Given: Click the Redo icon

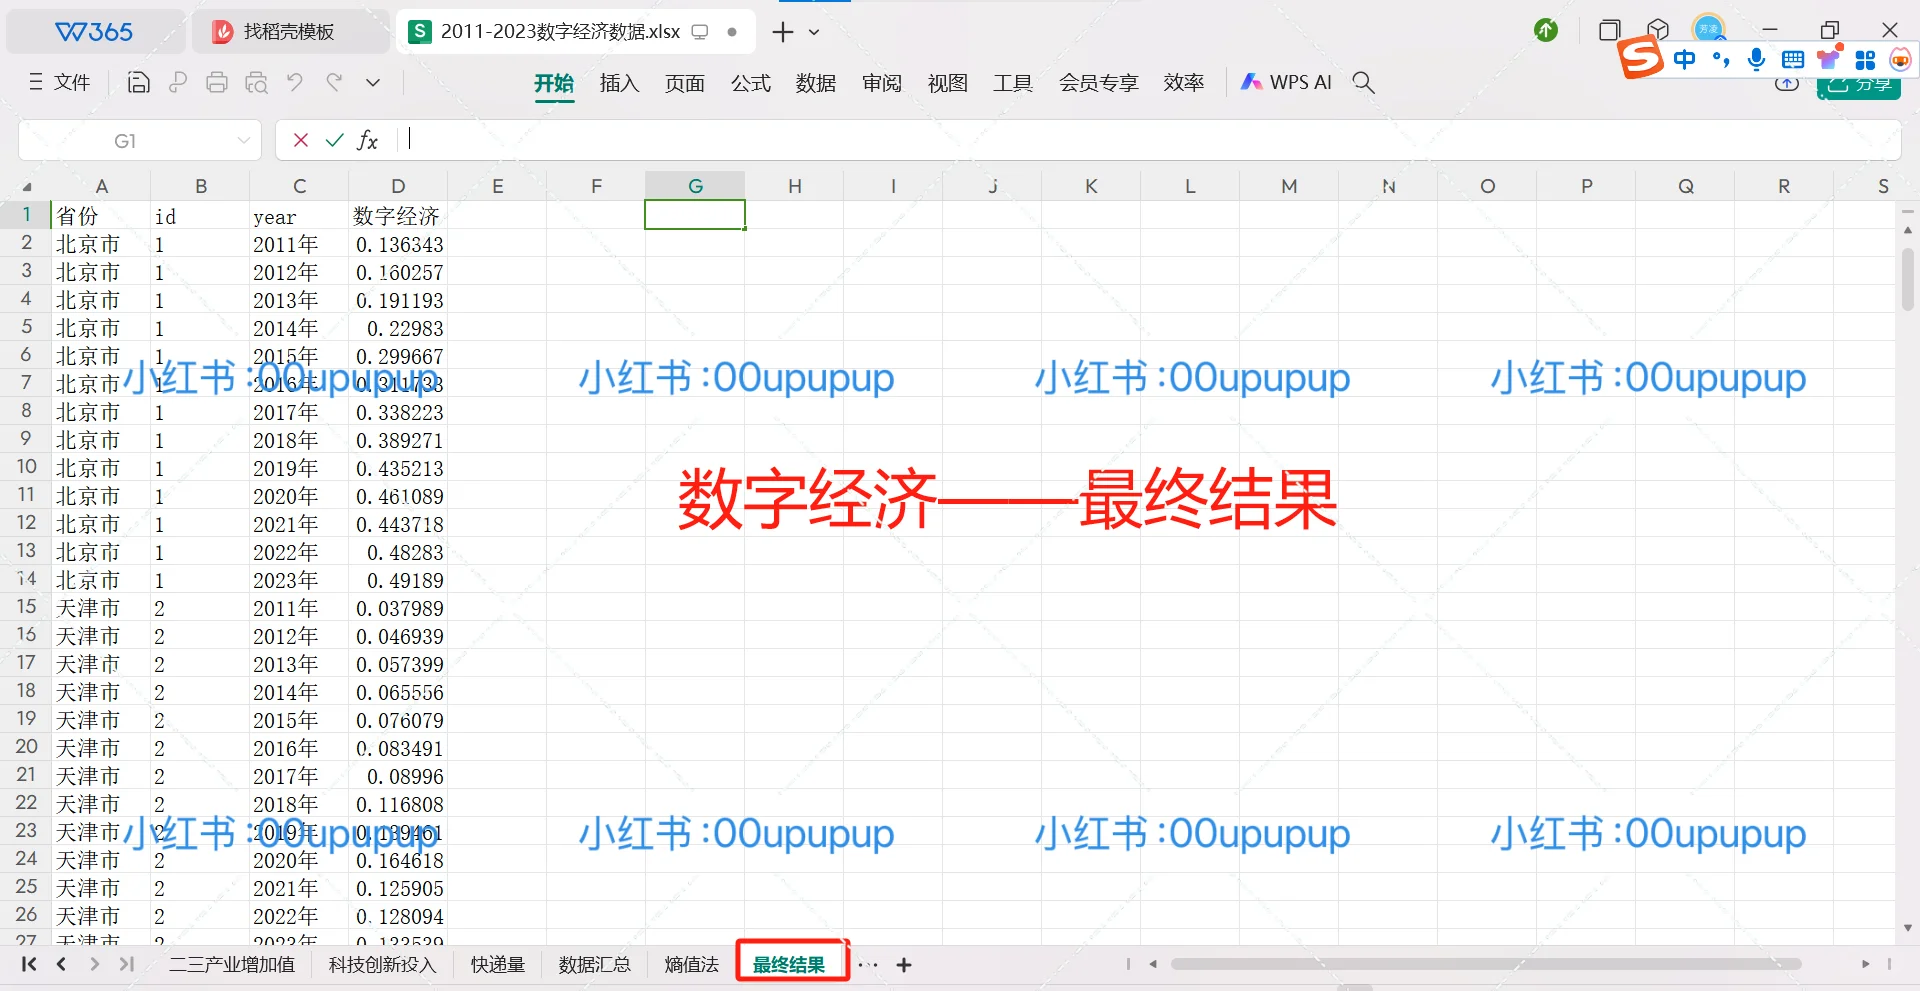Looking at the screenshot, I should coord(334,82).
